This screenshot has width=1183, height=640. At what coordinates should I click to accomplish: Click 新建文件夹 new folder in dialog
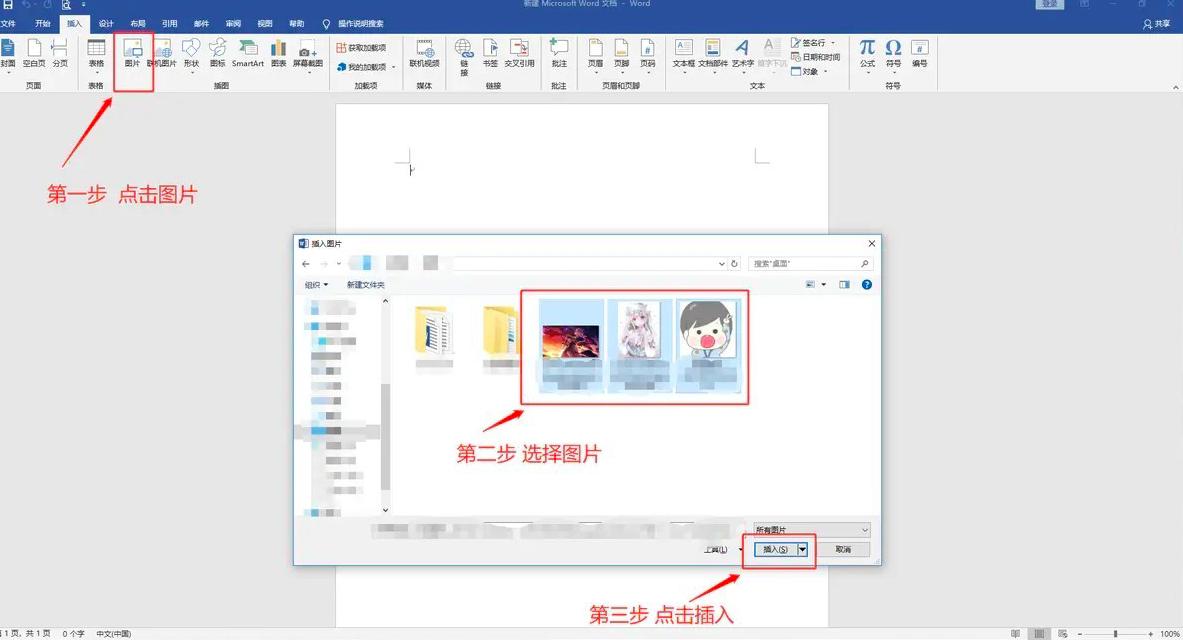[365, 285]
